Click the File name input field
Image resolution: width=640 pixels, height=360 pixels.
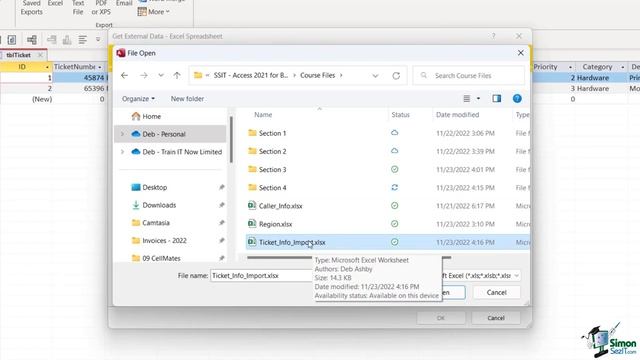point(261,276)
